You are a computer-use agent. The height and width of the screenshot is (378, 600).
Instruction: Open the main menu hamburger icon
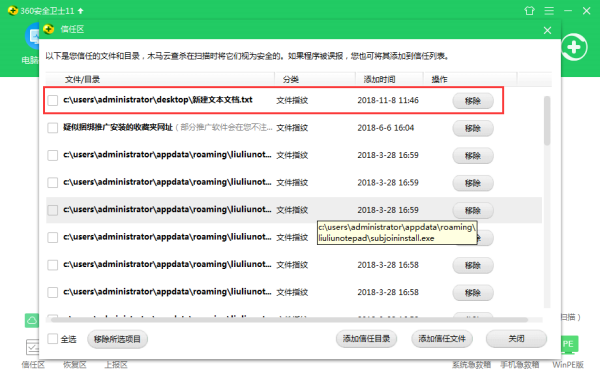(549, 11)
